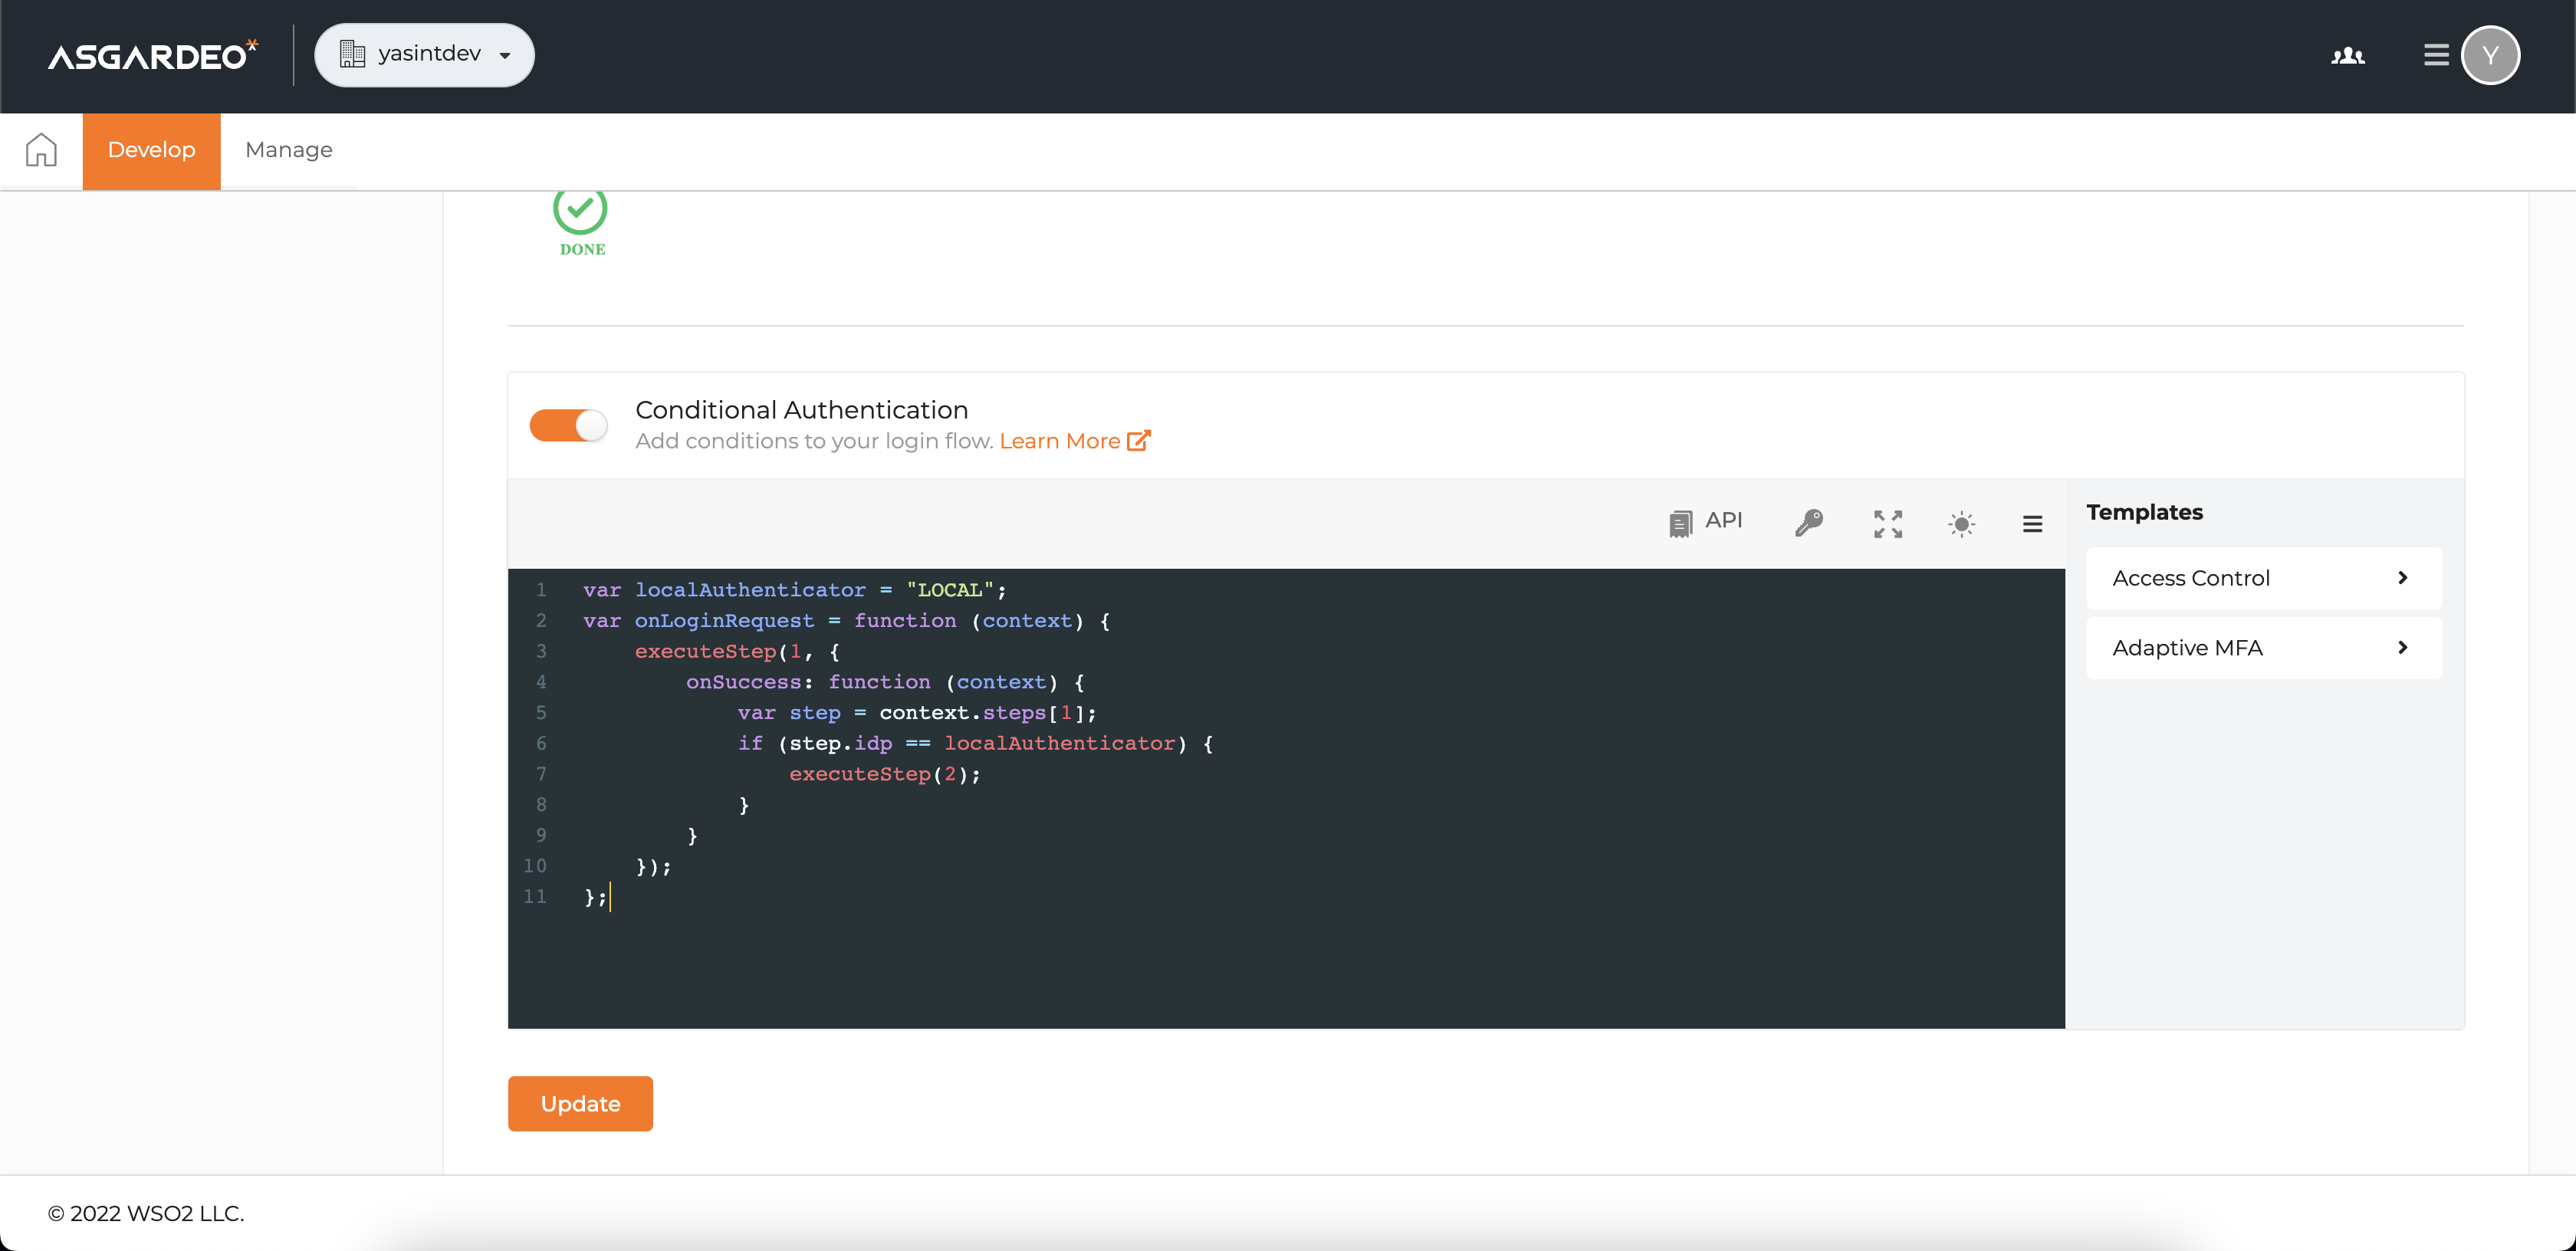Open the user avatar menu labeled Y
This screenshot has width=2576, height=1251.
(x=2491, y=55)
